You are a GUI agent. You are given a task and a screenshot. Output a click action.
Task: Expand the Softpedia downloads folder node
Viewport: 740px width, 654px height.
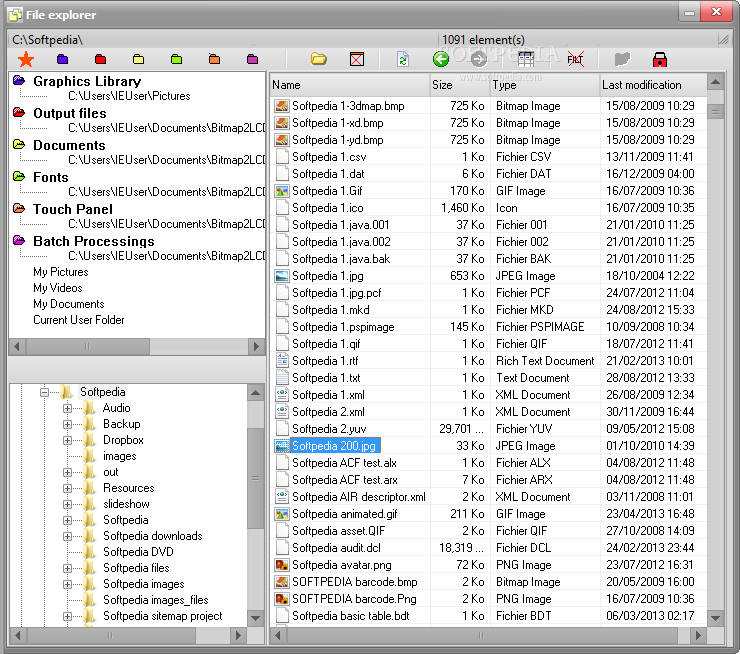[67, 537]
